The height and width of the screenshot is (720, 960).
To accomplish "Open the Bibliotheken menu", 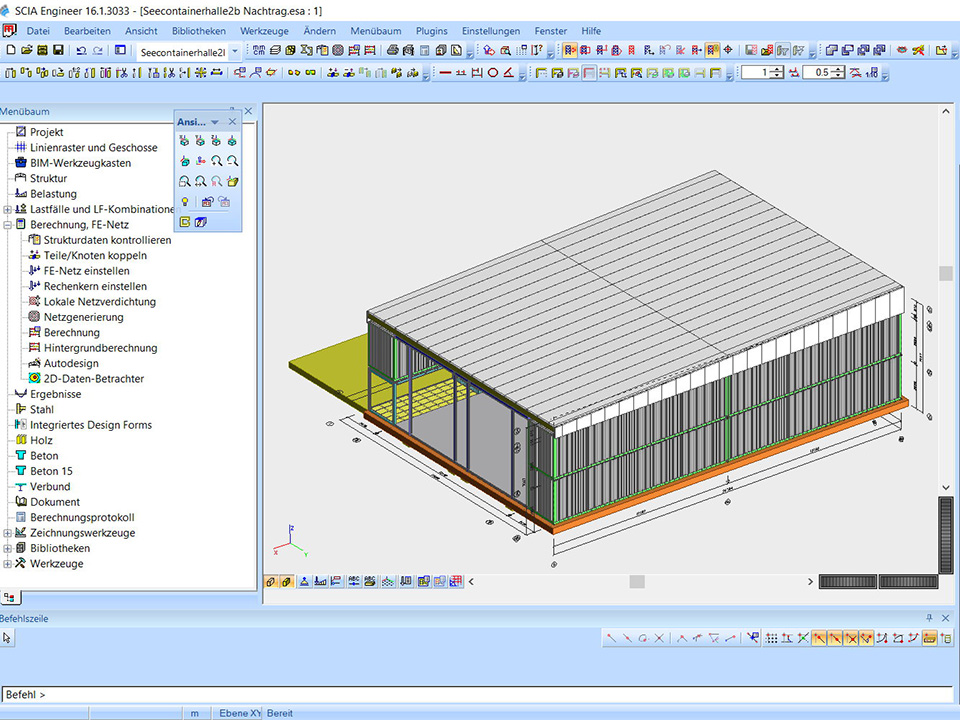I will coord(198,31).
